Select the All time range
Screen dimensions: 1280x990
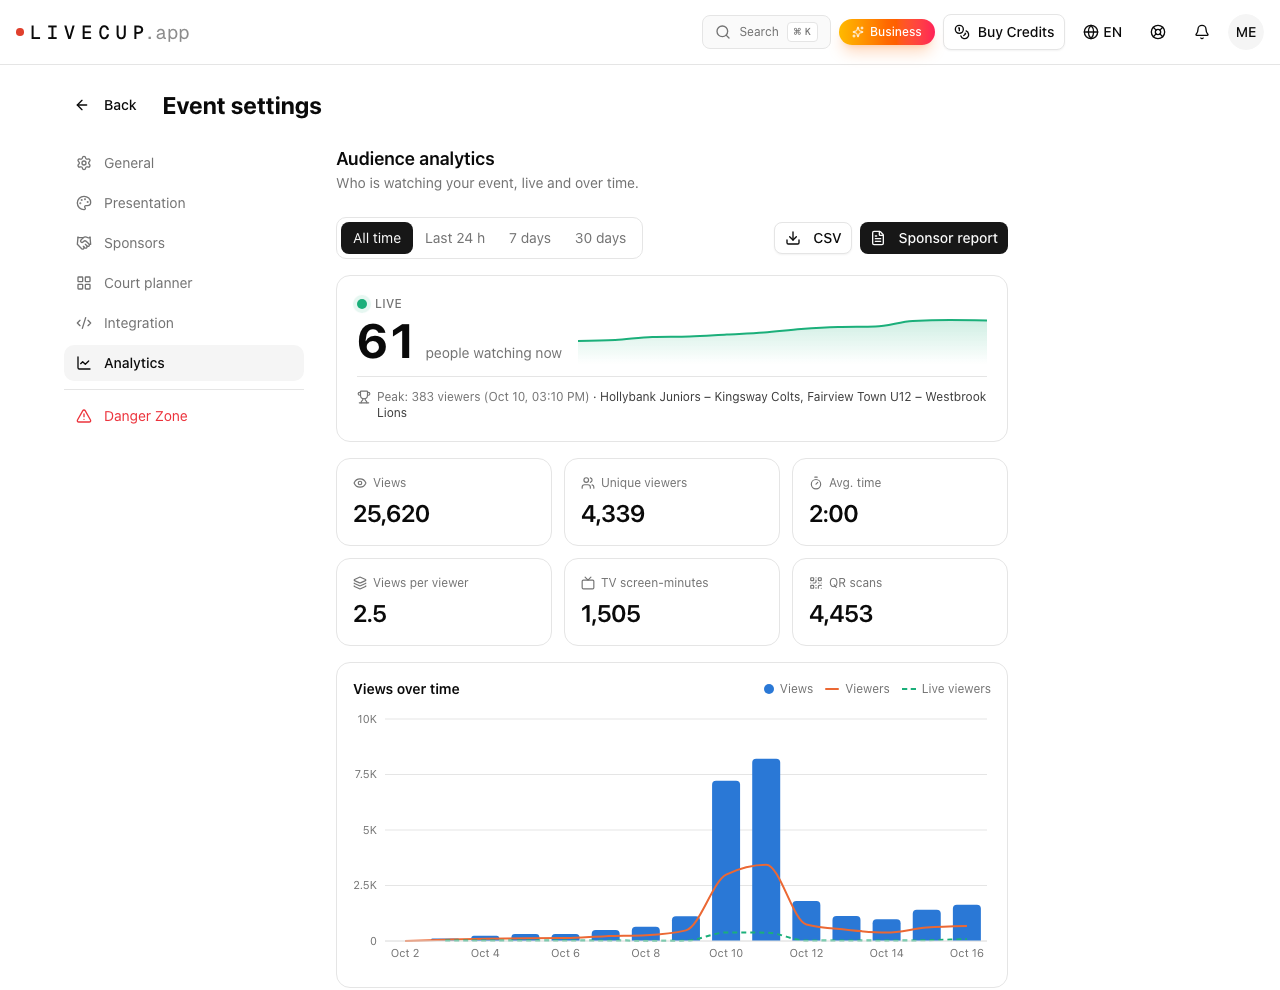[377, 238]
